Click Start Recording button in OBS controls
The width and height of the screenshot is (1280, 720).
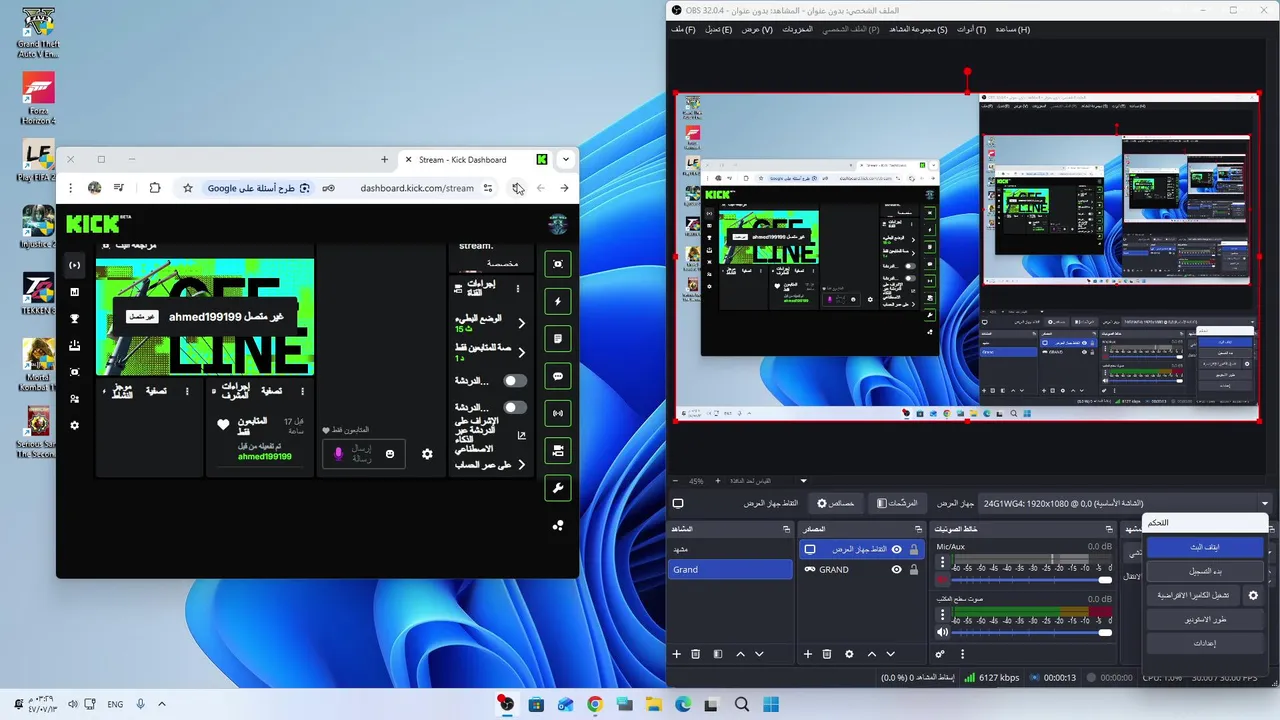pos(1205,571)
